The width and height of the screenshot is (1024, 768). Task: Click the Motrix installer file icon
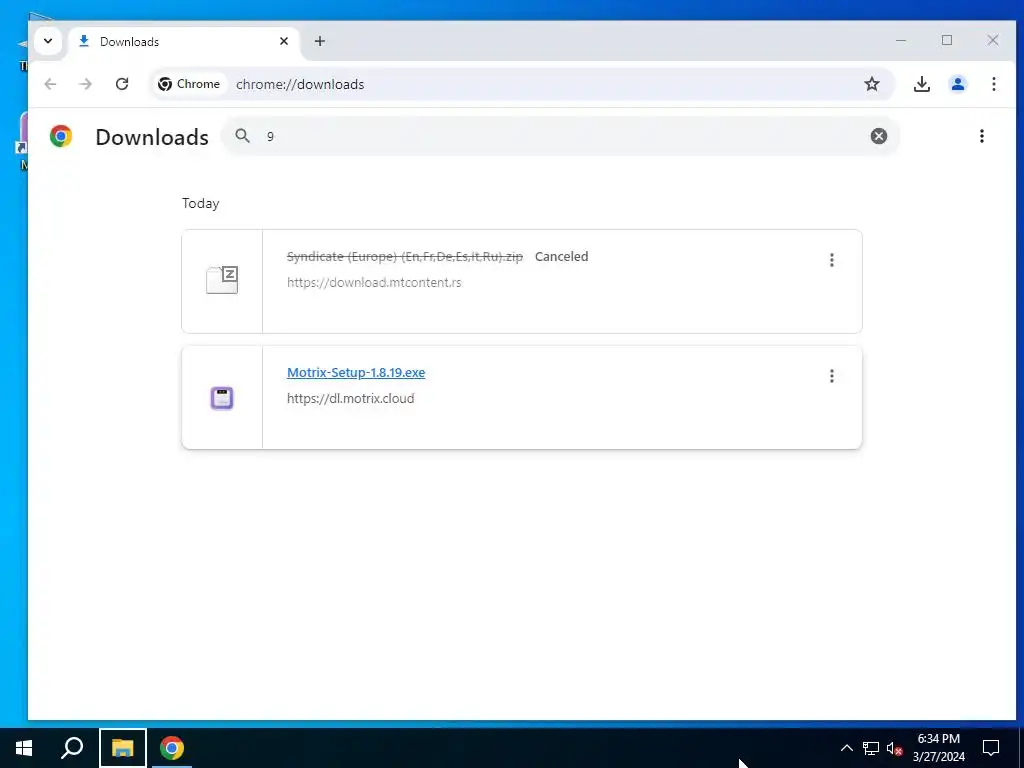pos(222,398)
